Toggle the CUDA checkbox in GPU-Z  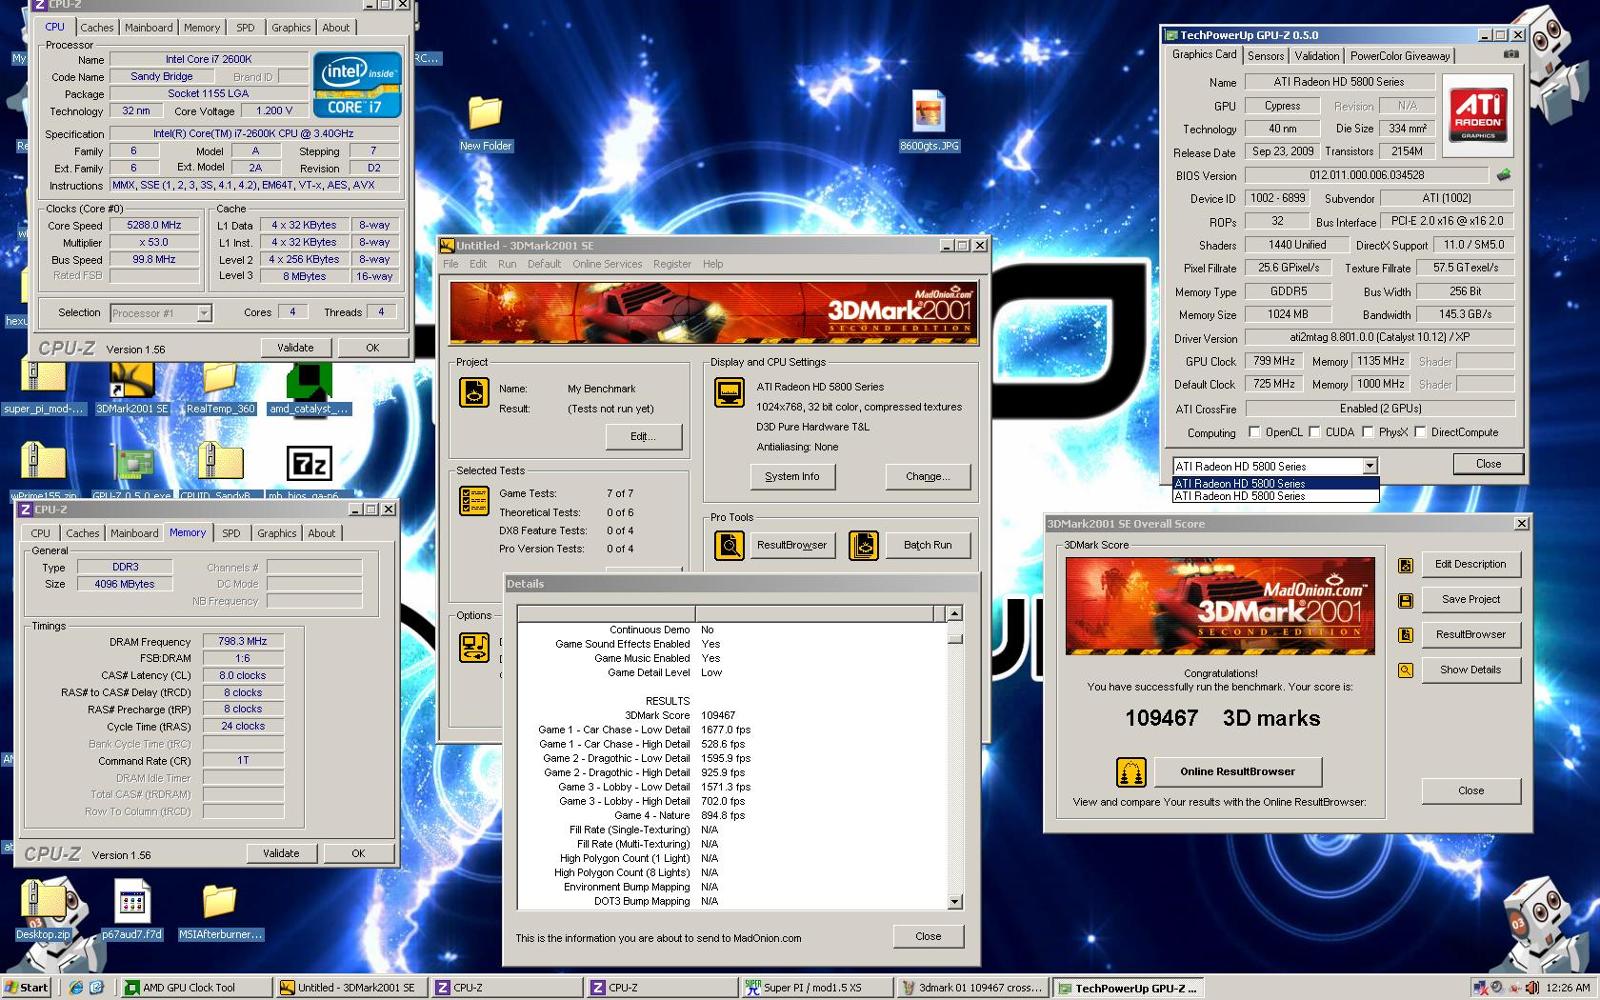(x=1315, y=433)
